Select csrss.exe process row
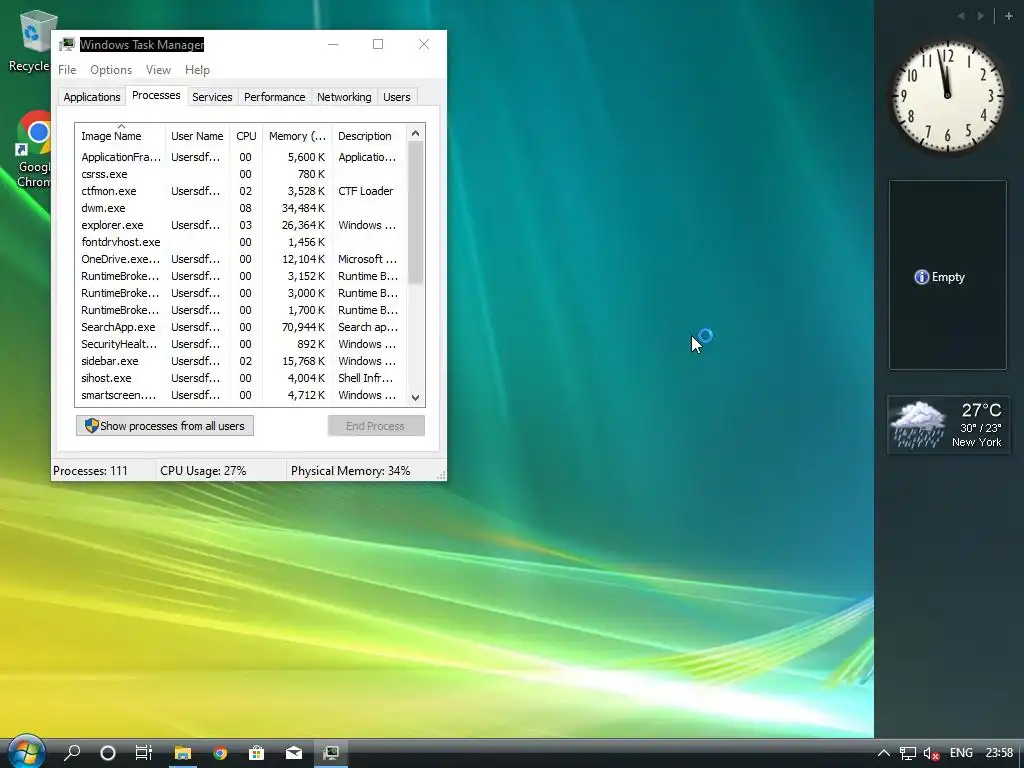The width and height of the screenshot is (1024, 768). [x=240, y=174]
